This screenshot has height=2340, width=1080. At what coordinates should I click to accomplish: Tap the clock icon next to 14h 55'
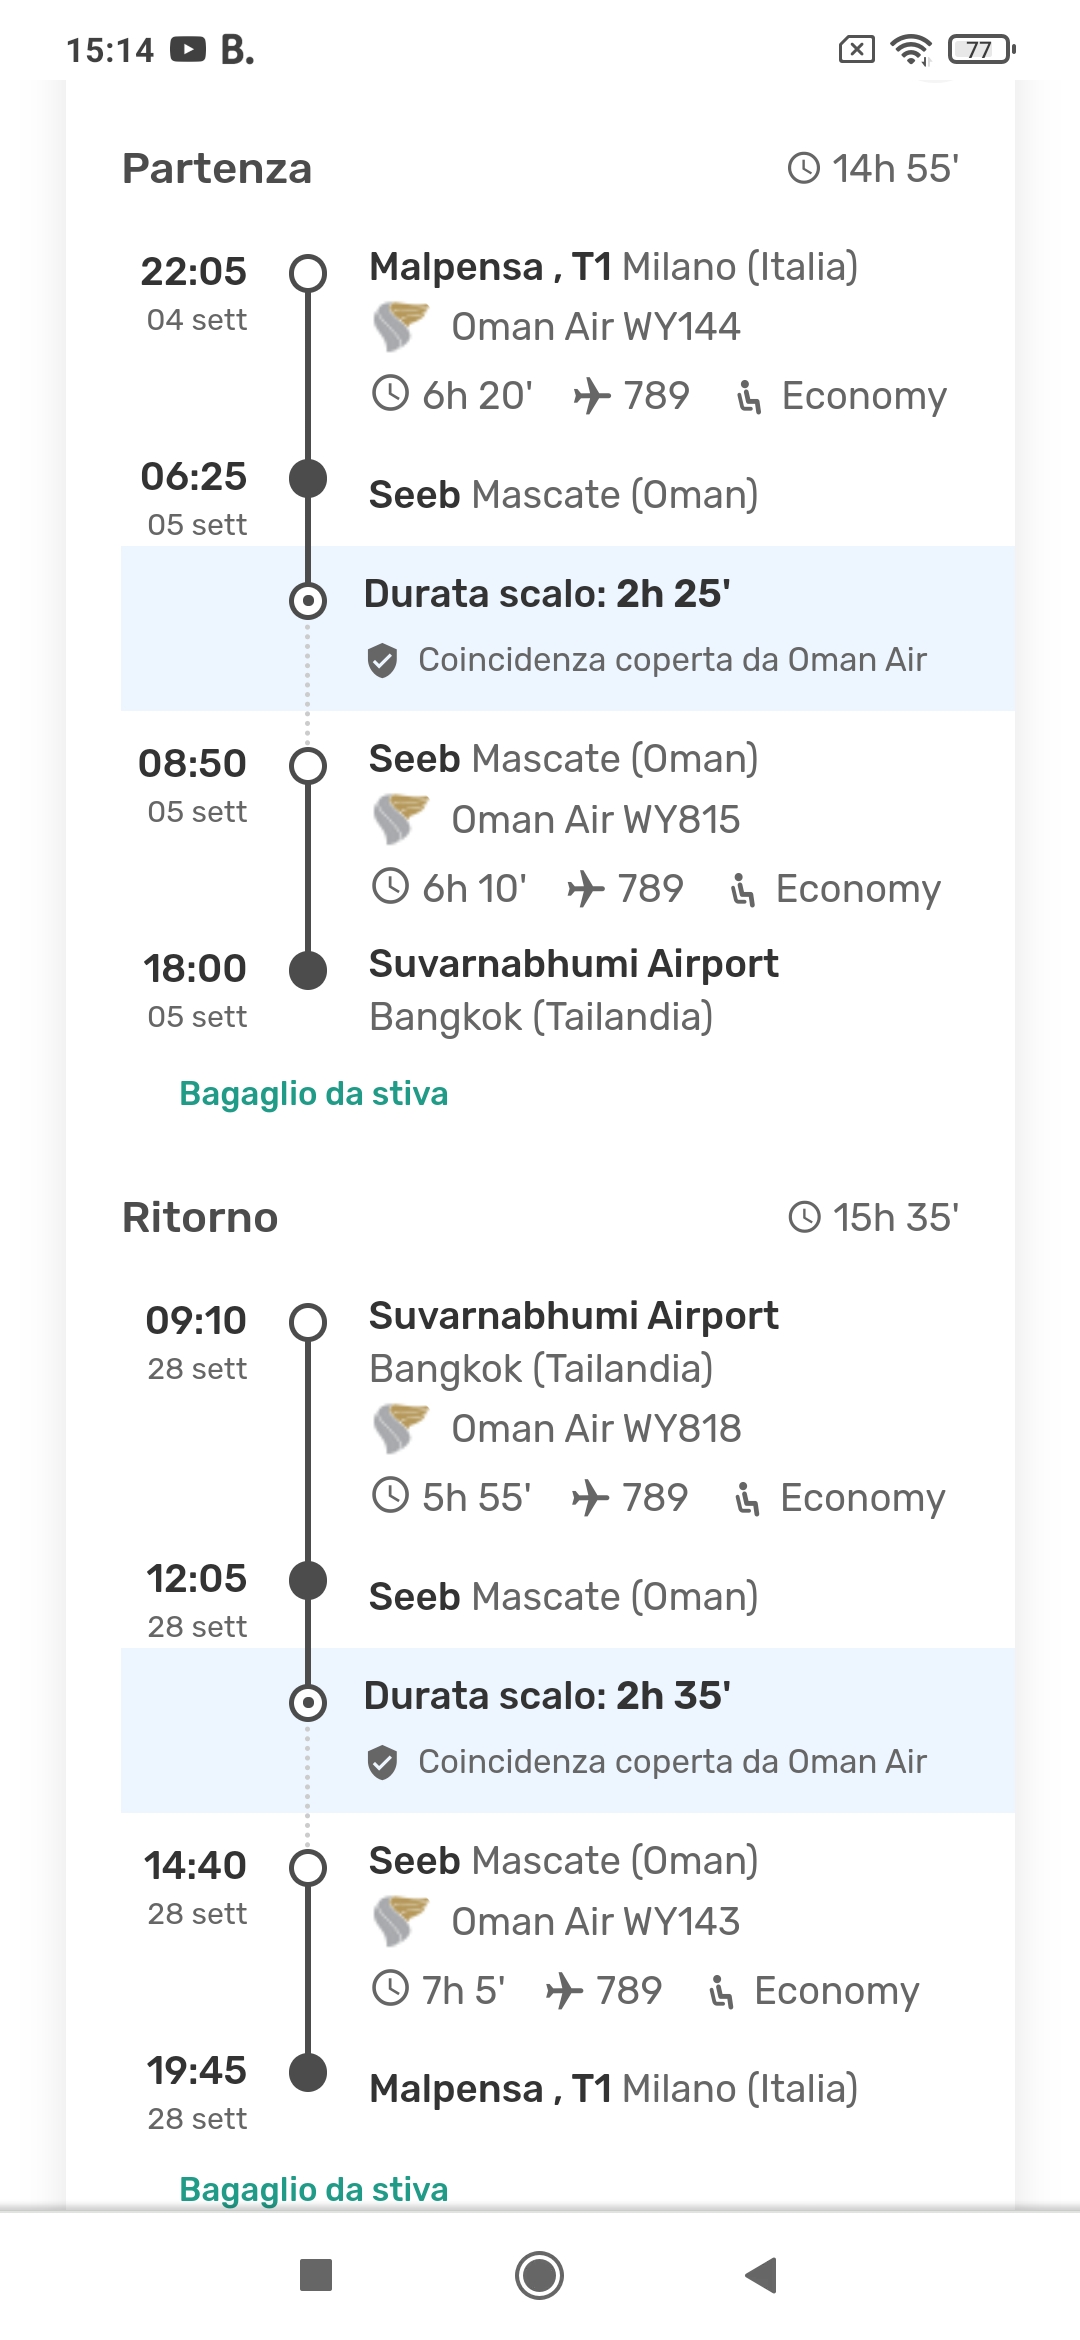coord(804,168)
